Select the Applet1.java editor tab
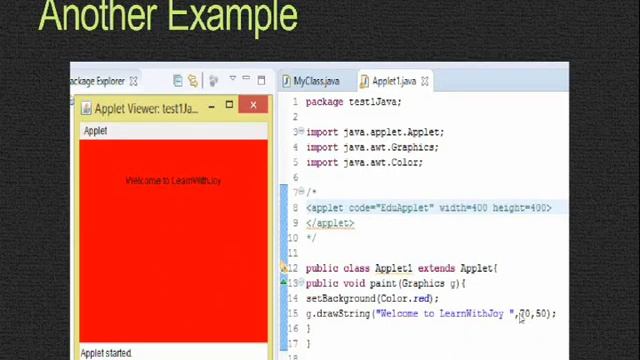This screenshot has height=360, width=640. click(394, 81)
